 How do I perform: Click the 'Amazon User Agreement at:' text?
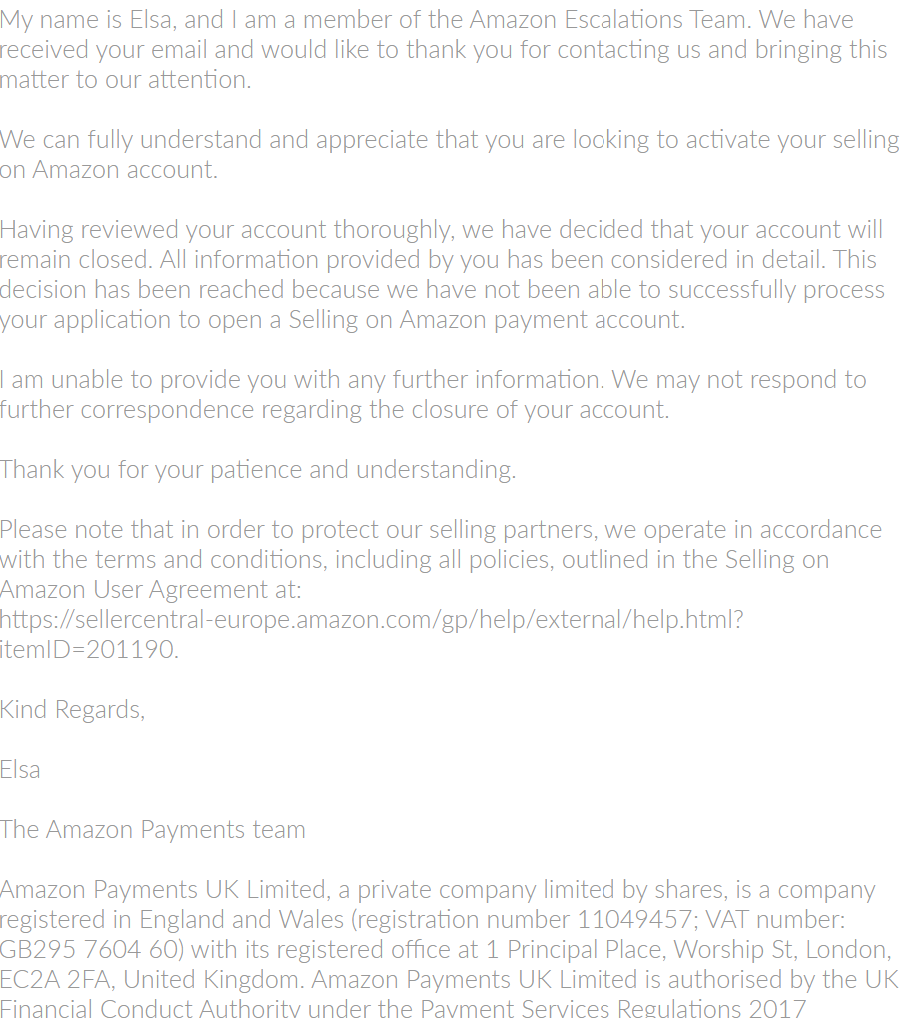[x=151, y=590]
